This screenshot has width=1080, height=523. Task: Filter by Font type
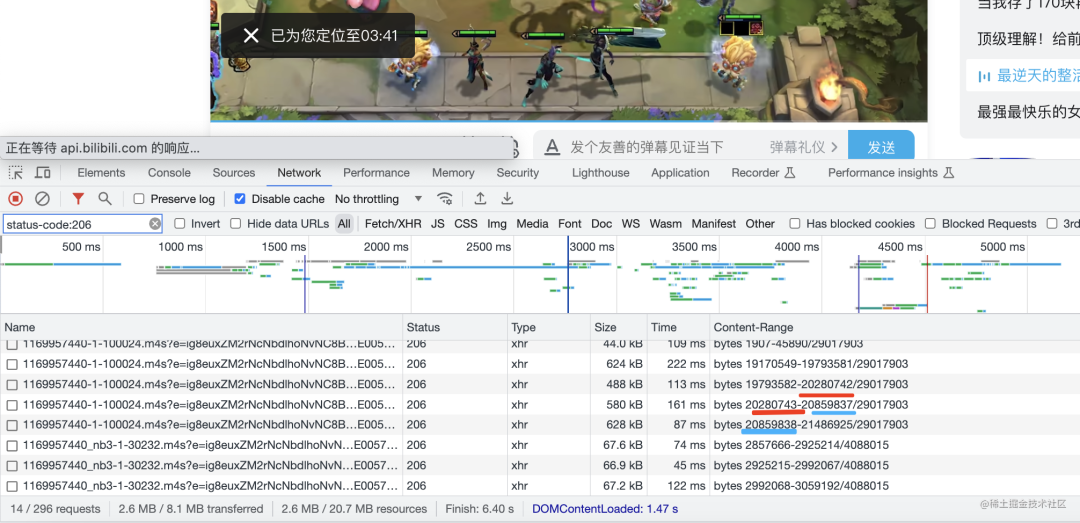(x=570, y=223)
